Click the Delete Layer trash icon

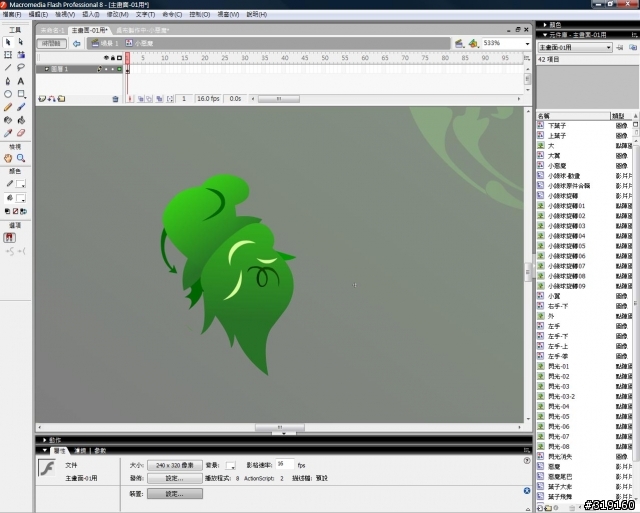115,99
